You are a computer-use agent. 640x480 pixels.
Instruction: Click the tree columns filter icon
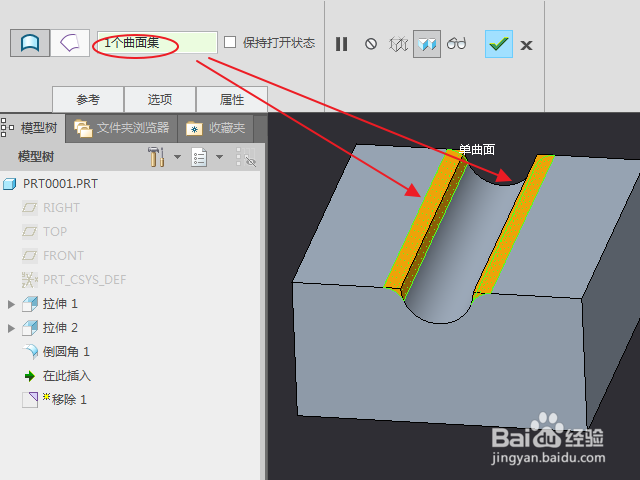pos(246,157)
